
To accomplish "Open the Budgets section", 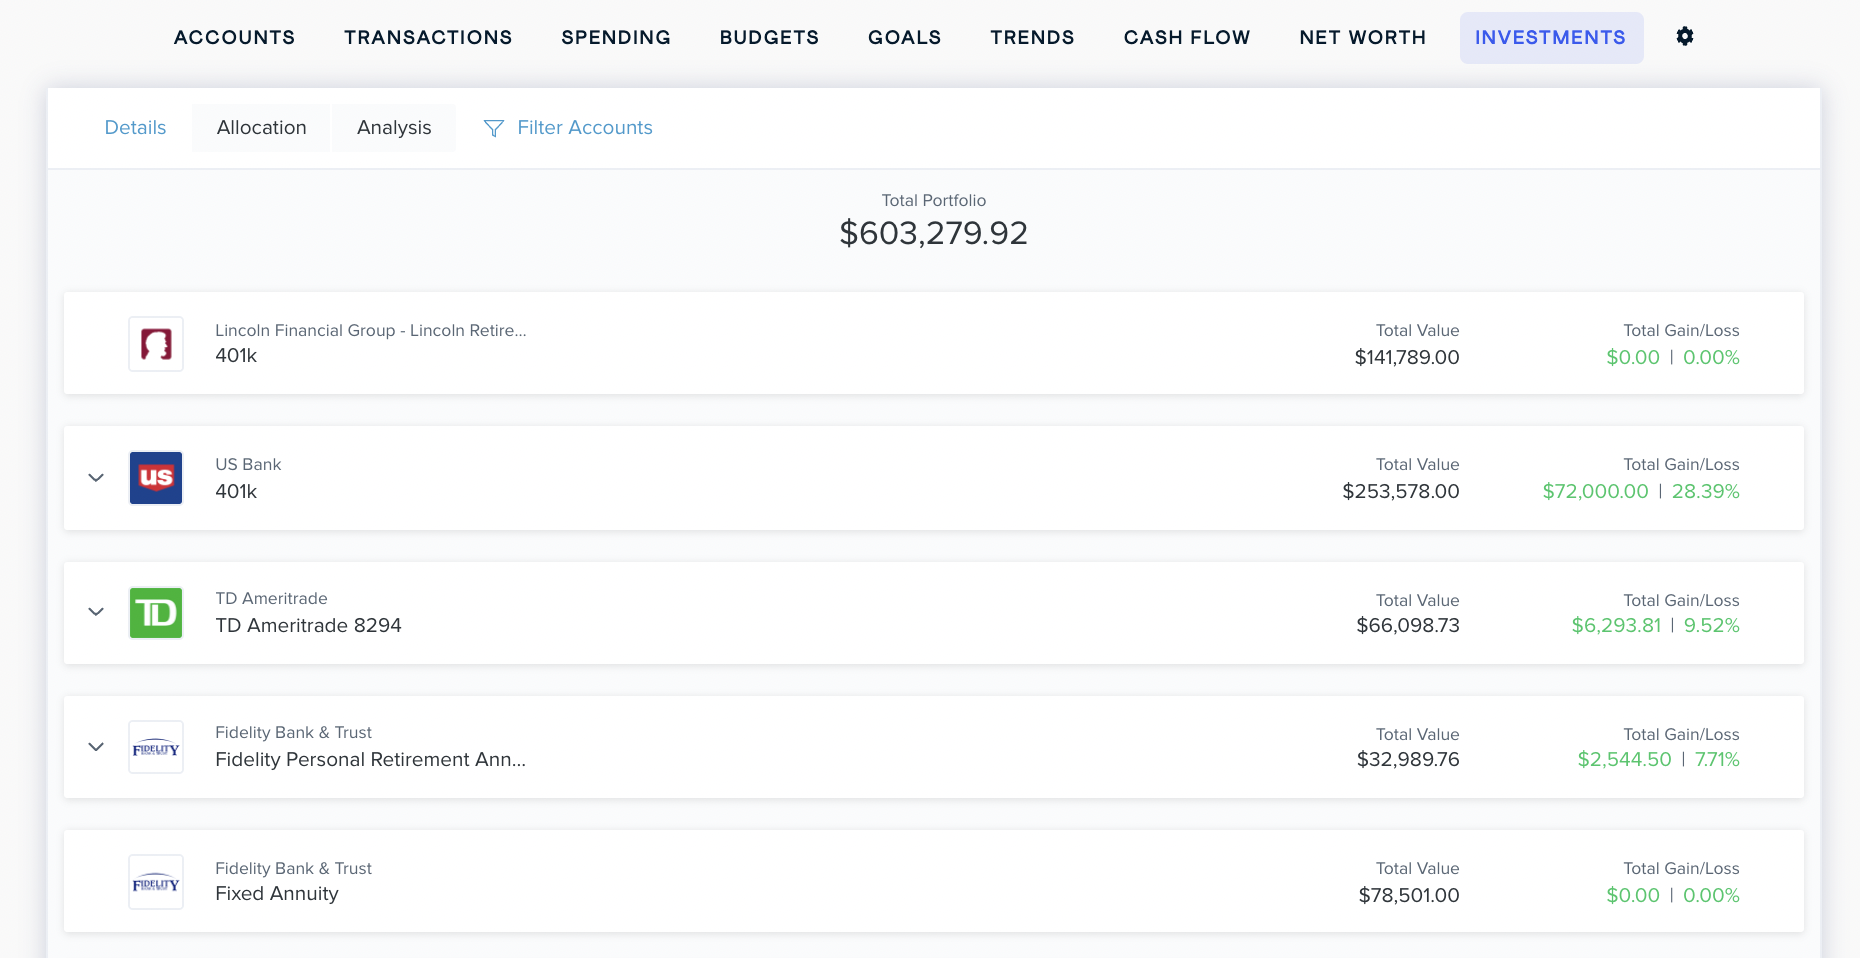I will [769, 38].
